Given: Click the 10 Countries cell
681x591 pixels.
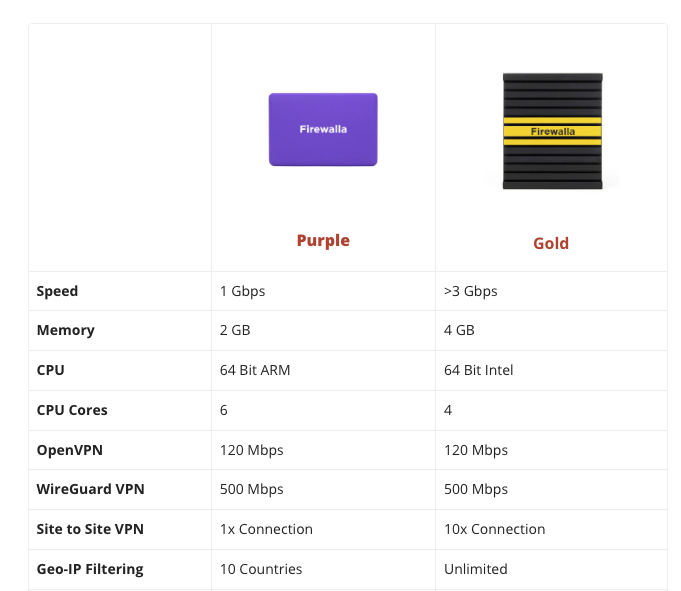Looking at the screenshot, I should click(261, 569).
